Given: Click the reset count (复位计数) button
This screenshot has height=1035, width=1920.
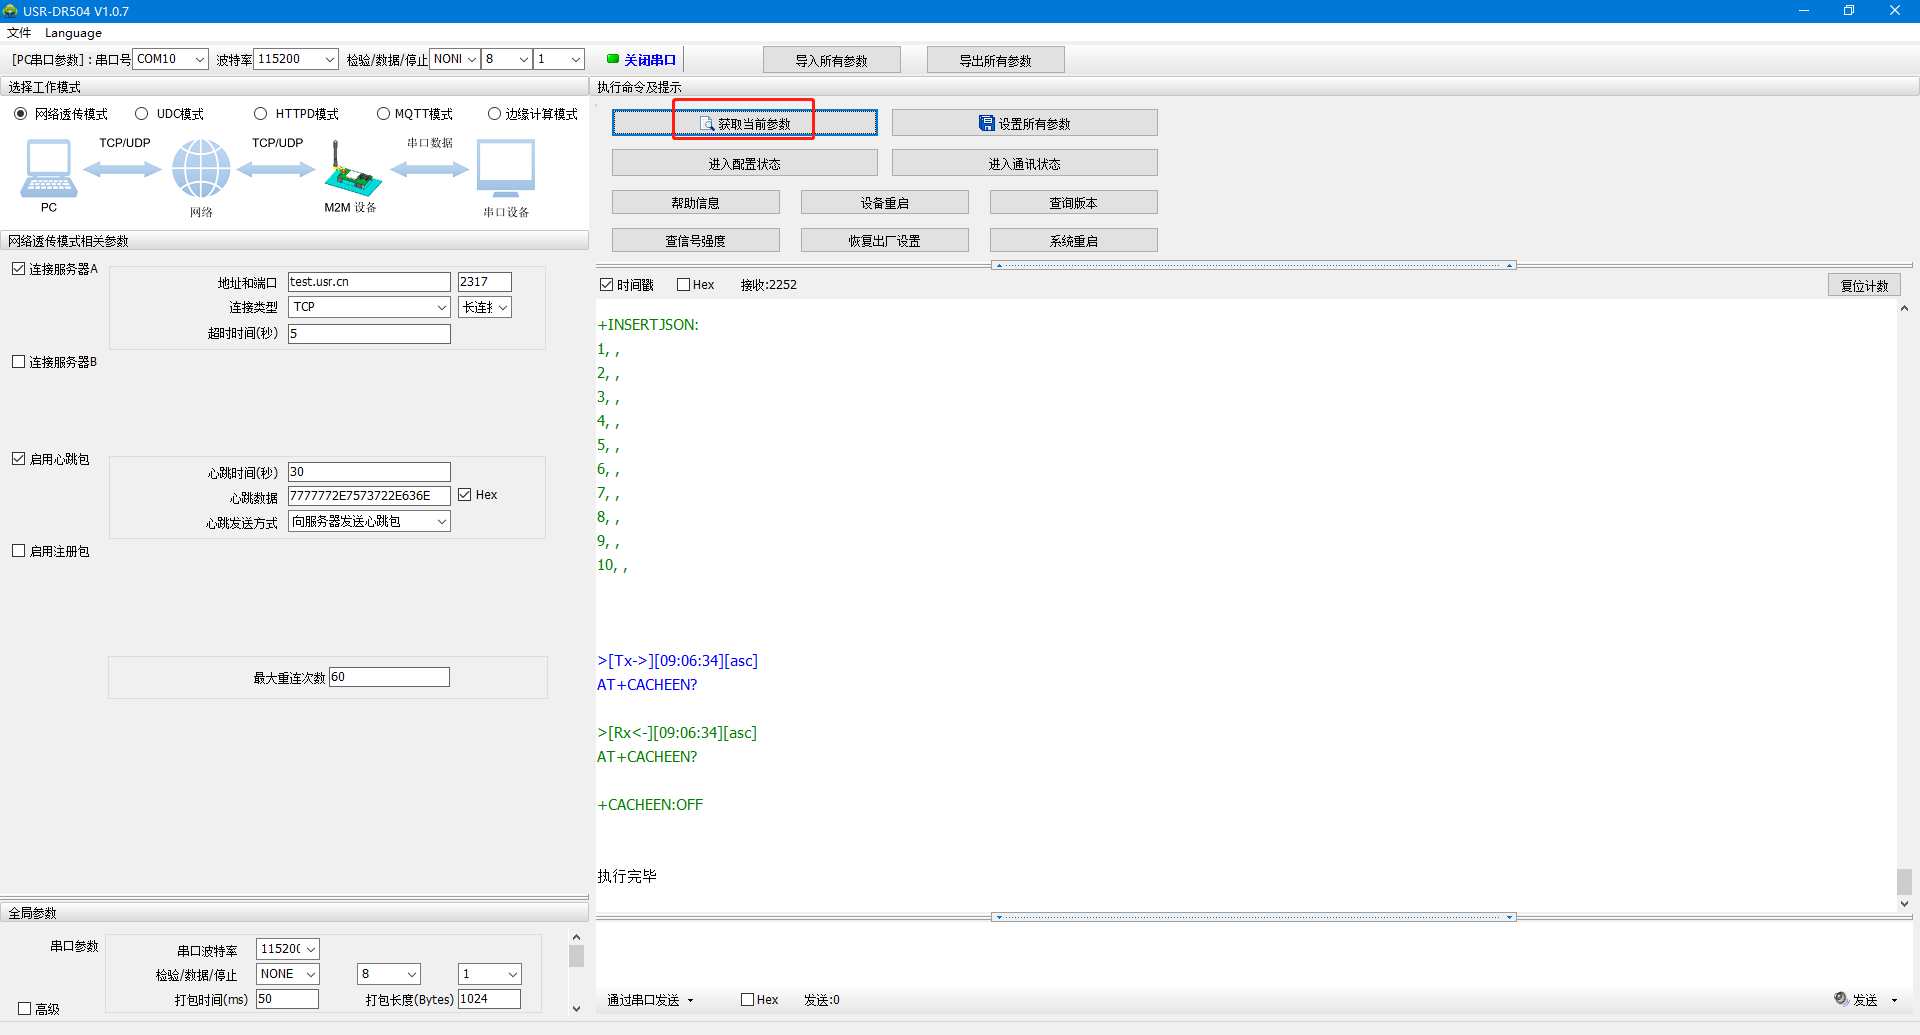Looking at the screenshot, I should pyautogui.click(x=1864, y=285).
